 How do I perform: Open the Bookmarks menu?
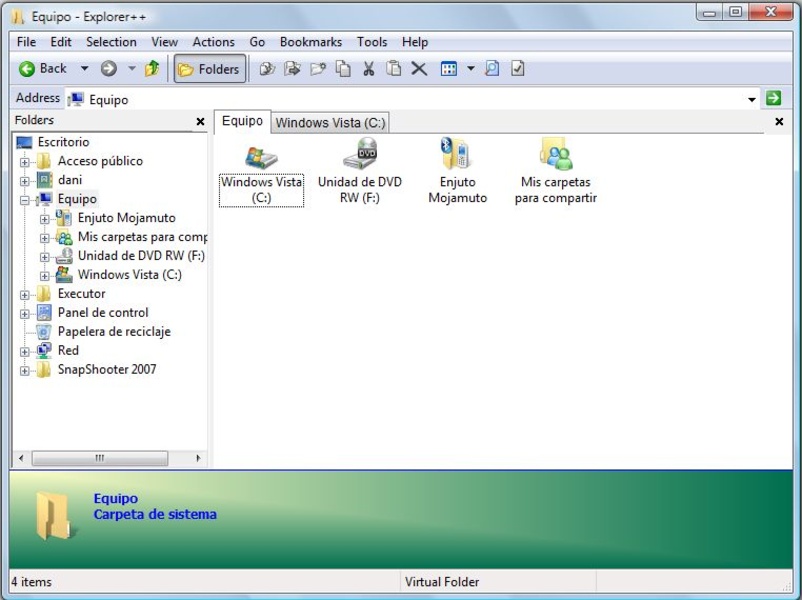pos(310,42)
